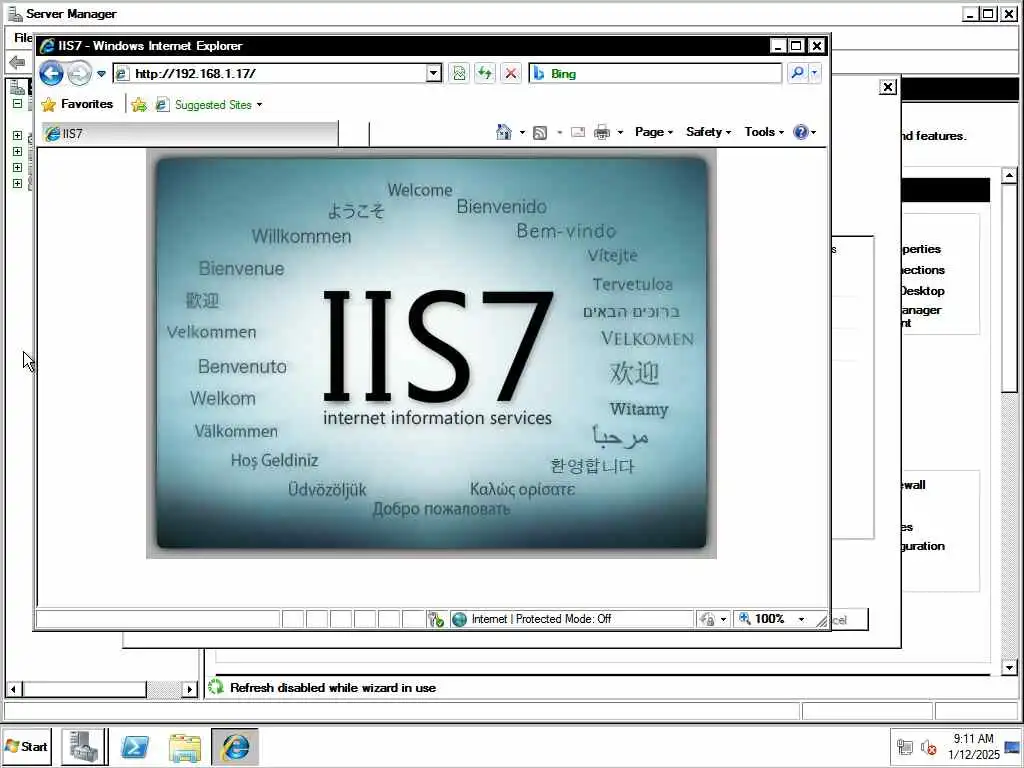Open recent pages dropdown arrow
The height and width of the screenshot is (768, 1024).
click(x=101, y=74)
